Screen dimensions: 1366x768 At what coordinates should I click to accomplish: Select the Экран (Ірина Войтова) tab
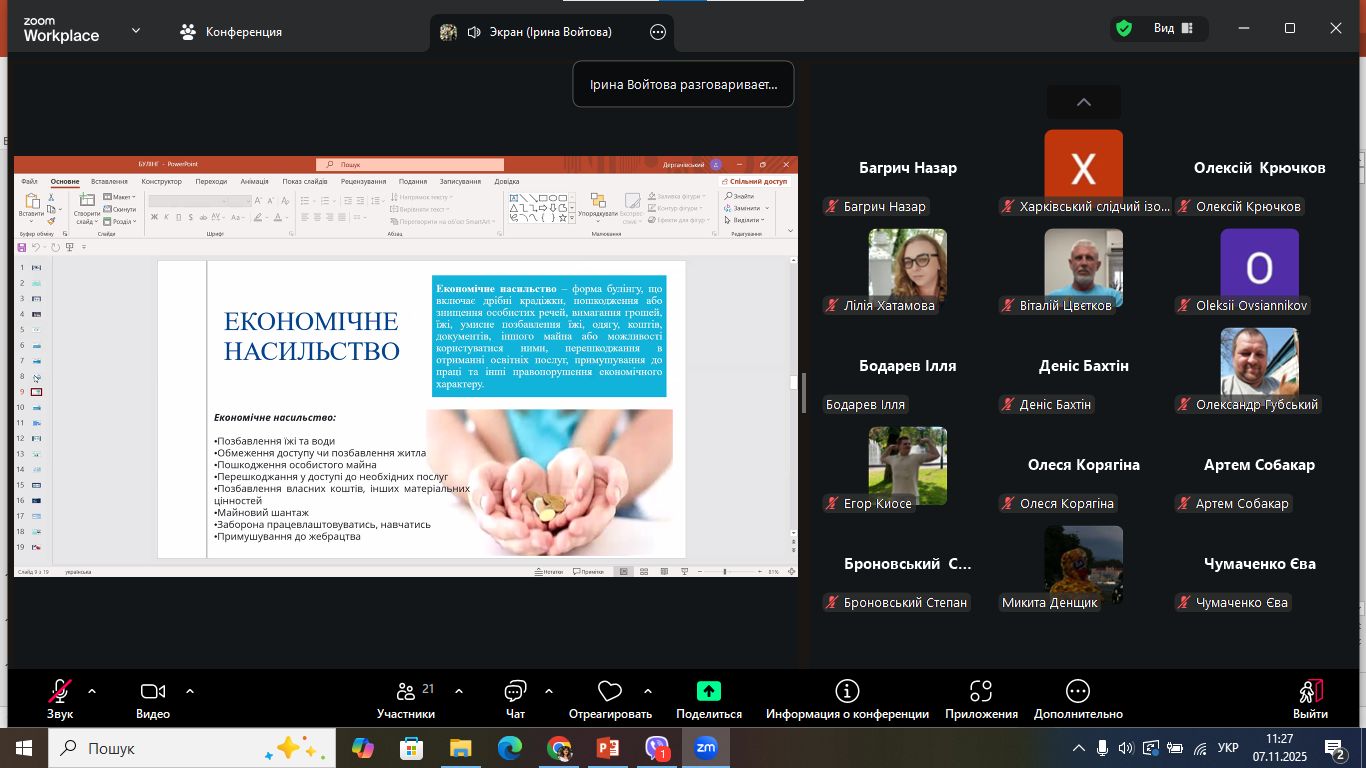[x=540, y=32]
